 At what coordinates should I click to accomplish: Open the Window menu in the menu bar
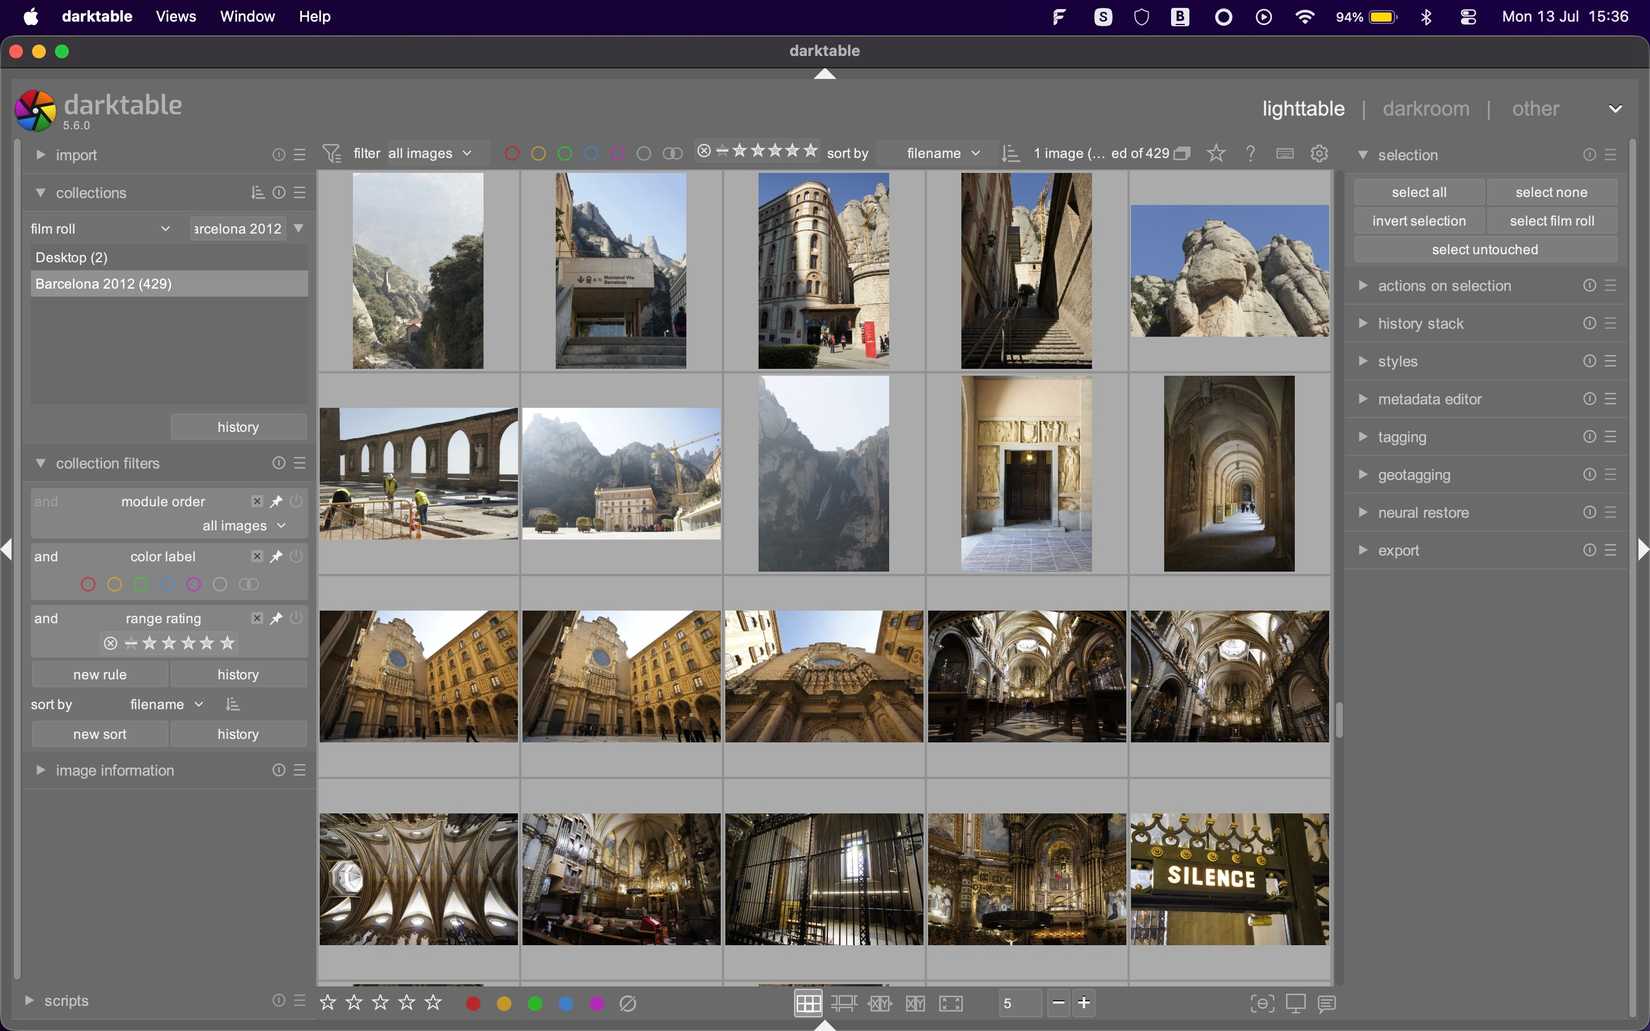[247, 16]
